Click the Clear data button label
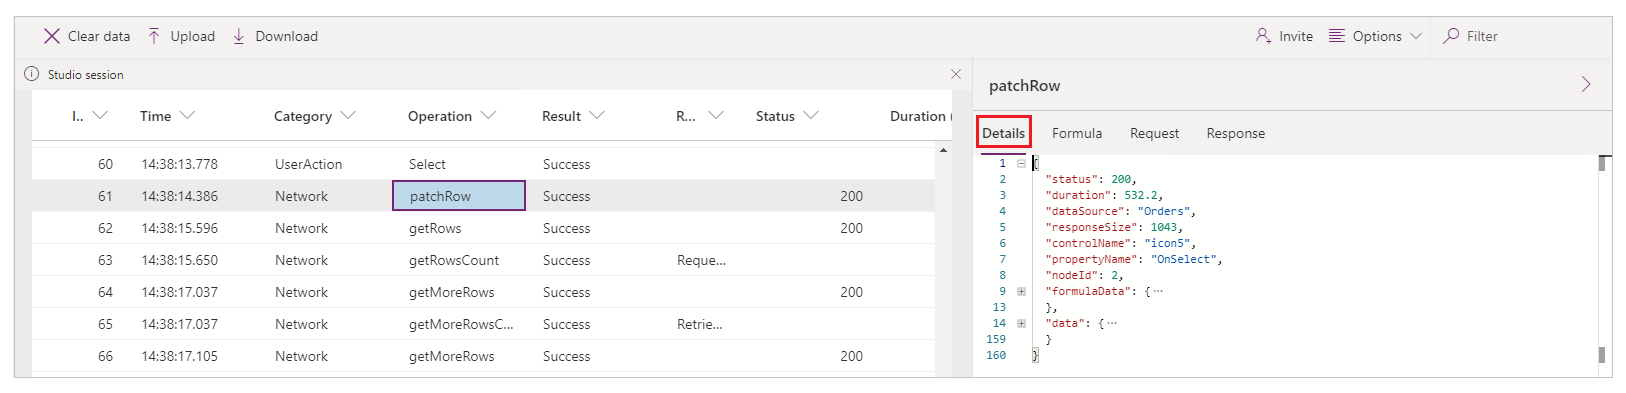Image resolution: width=1626 pixels, height=393 pixels. (99, 36)
